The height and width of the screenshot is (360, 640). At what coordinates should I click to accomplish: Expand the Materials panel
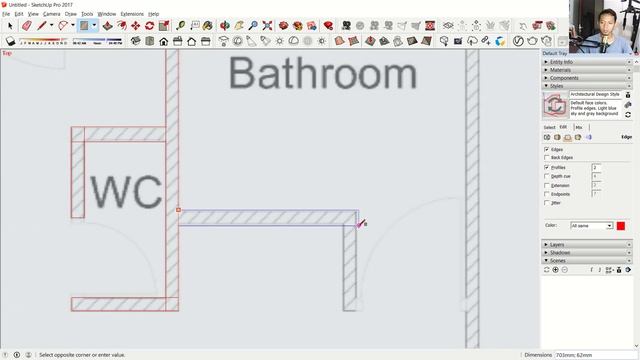pyautogui.click(x=587, y=70)
